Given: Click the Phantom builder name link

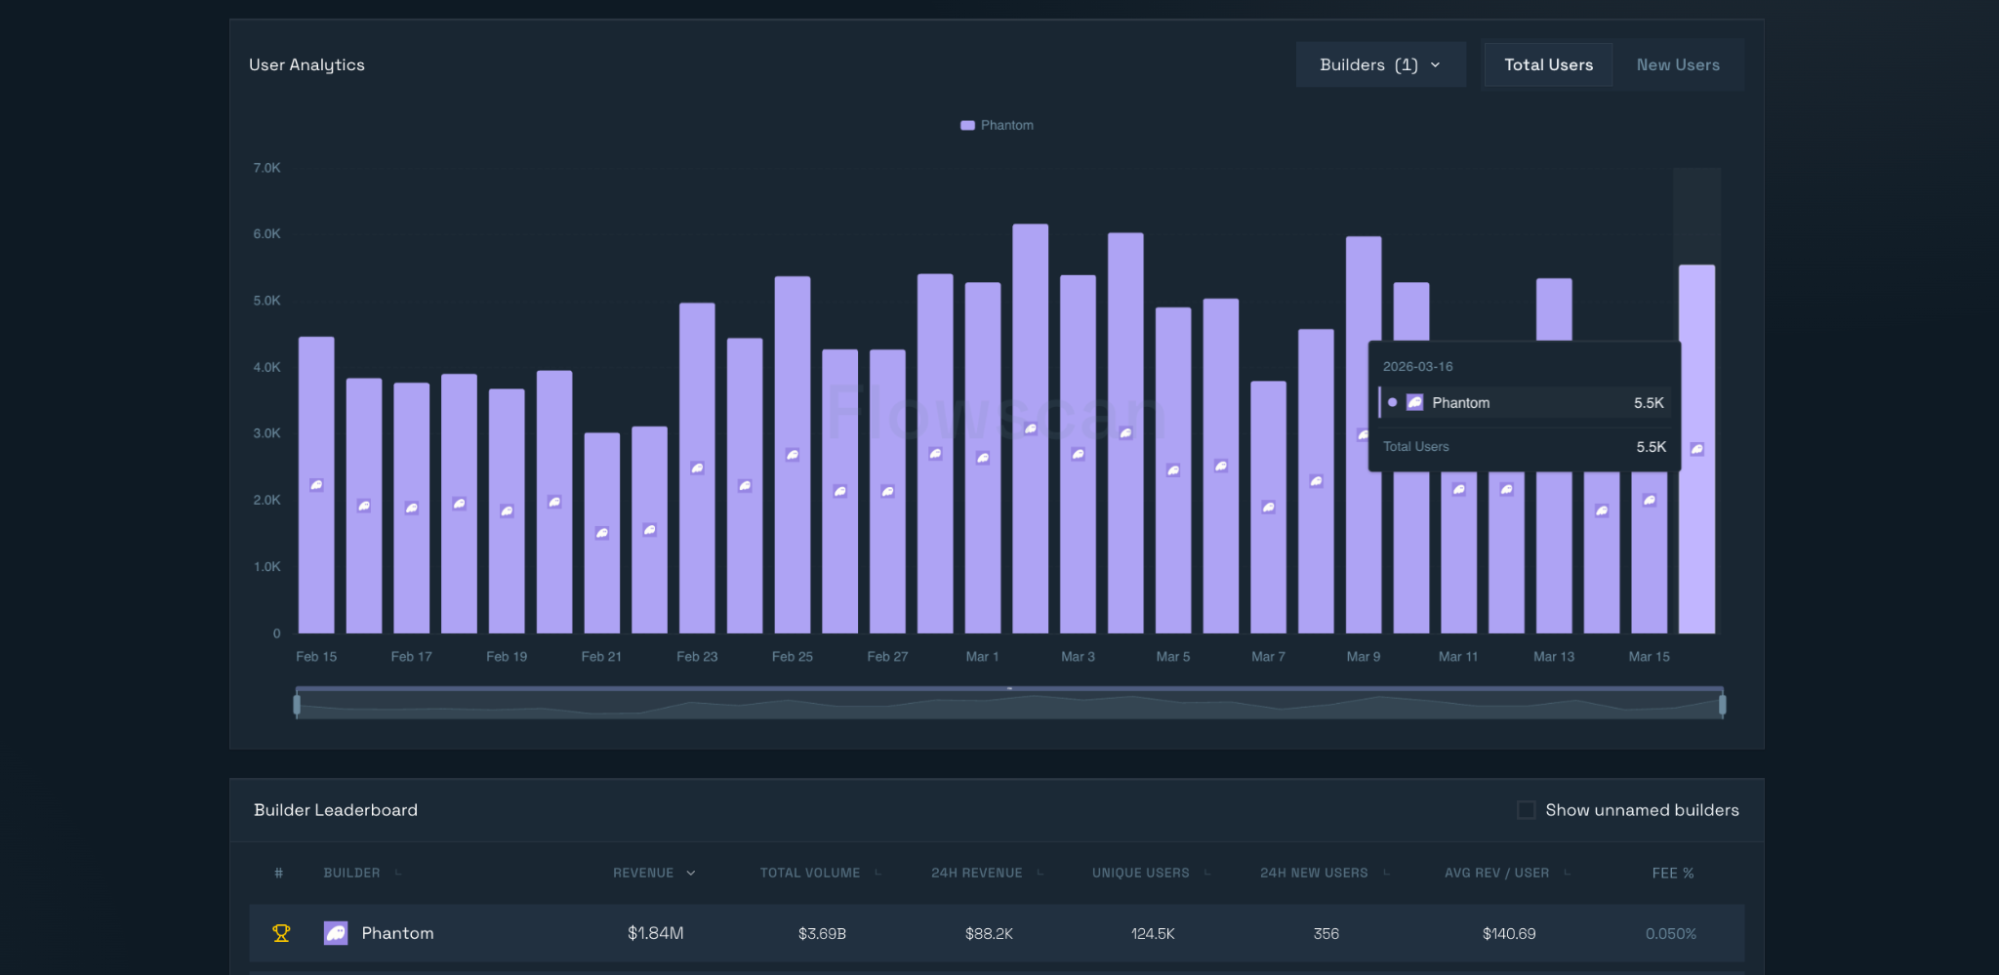Looking at the screenshot, I should pos(397,933).
